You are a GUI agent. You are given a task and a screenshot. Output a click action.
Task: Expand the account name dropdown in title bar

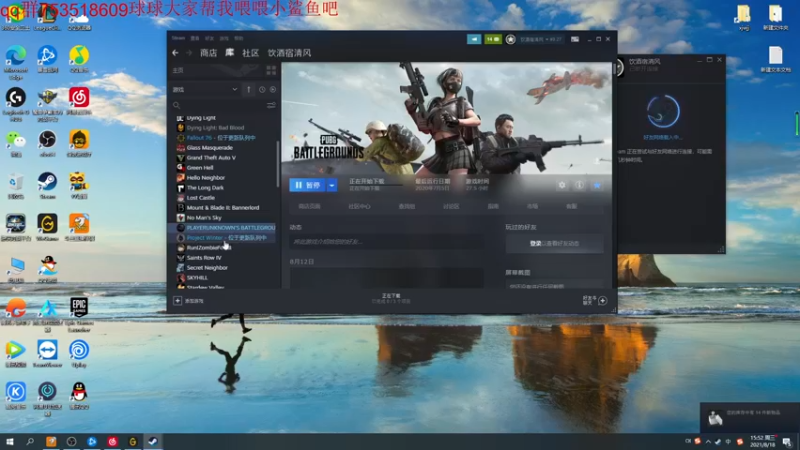coord(541,39)
